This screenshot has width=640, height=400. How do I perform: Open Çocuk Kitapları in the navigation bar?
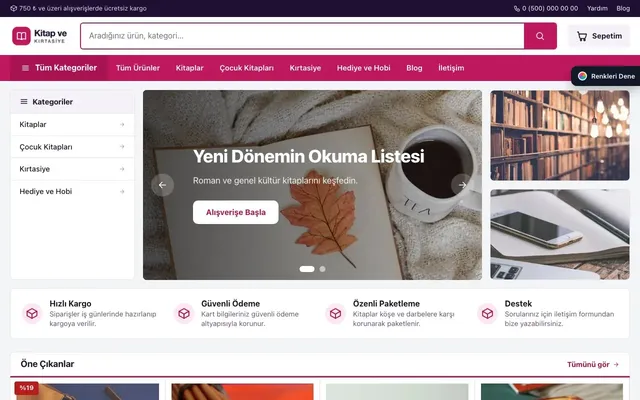click(x=247, y=68)
